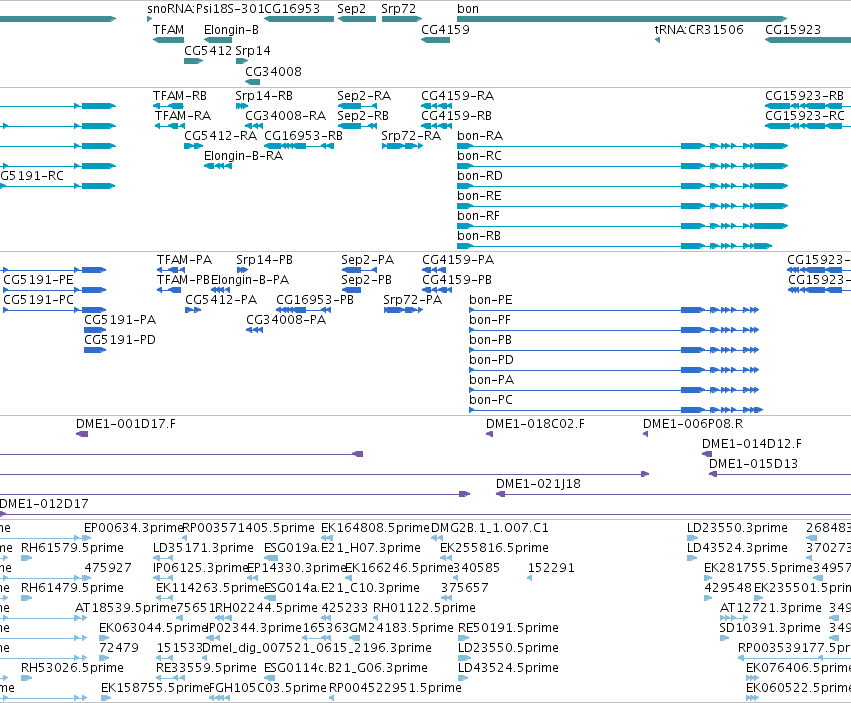
Task: Click the DME1-012D17 BAC label
Action: click(x=44, y=504)
